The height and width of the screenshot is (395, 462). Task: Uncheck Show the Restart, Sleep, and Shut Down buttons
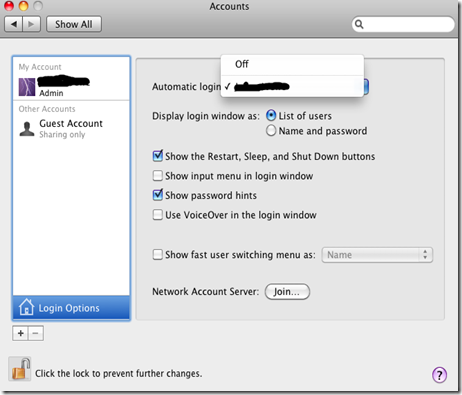coord(158,156)
